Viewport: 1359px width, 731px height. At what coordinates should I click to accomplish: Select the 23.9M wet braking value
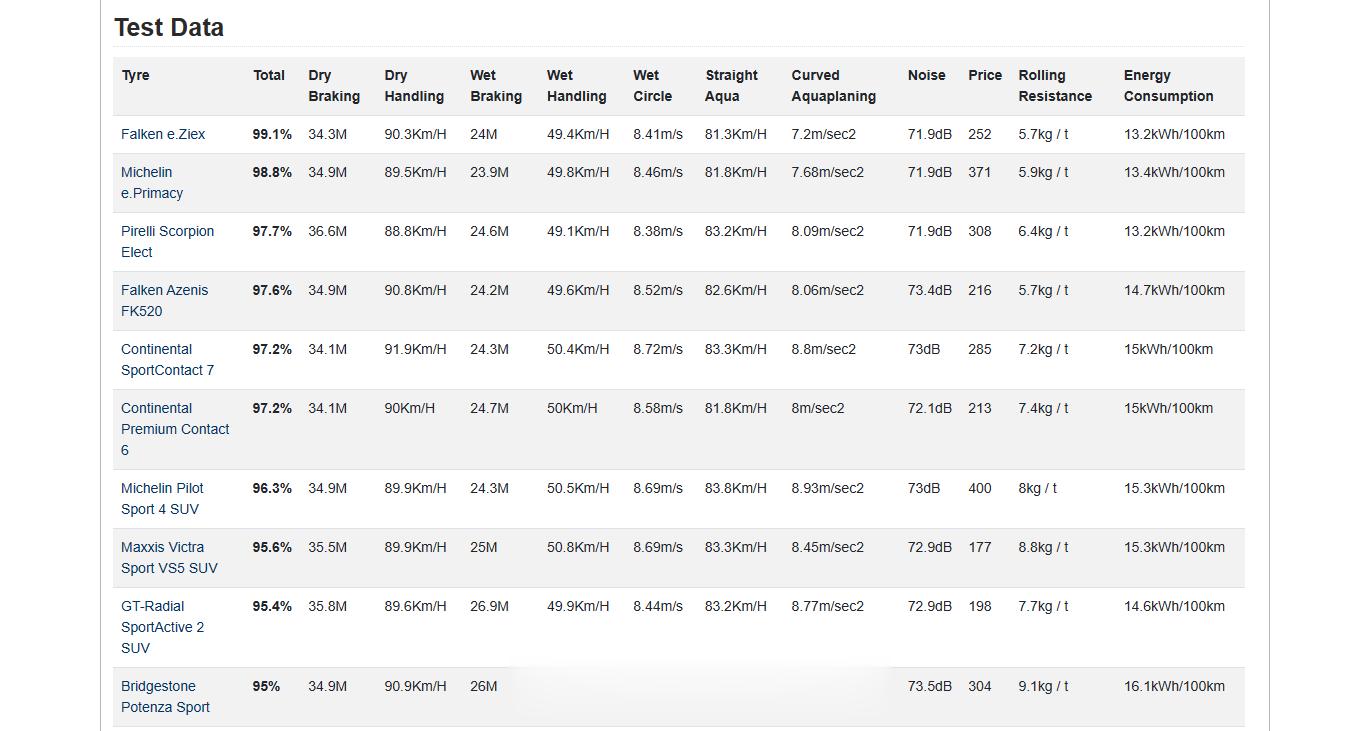(x=489, y=172)
